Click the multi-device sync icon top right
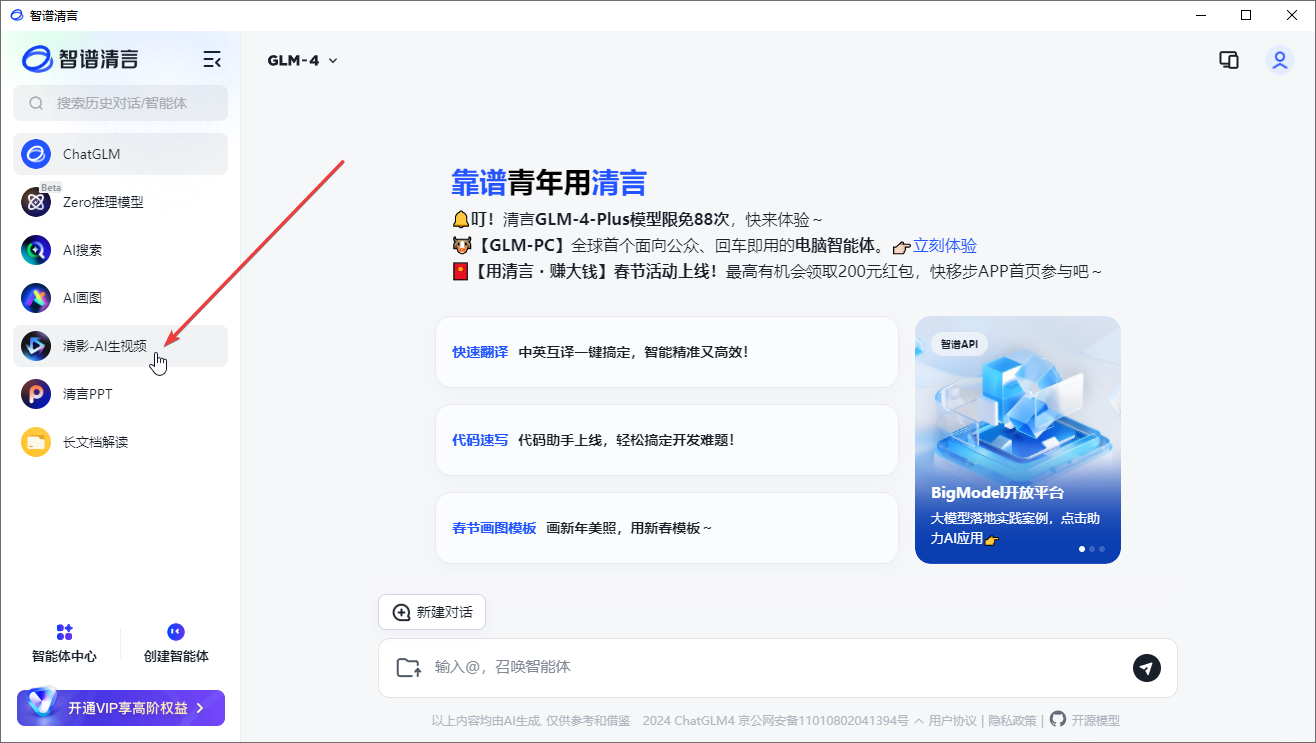 point(1228,60)
